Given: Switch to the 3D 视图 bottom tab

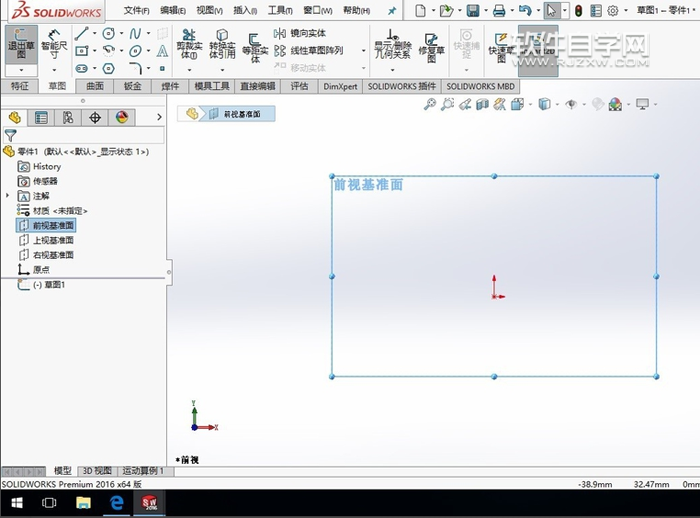Looking at the screenshot, I should (x=97, y=471).
